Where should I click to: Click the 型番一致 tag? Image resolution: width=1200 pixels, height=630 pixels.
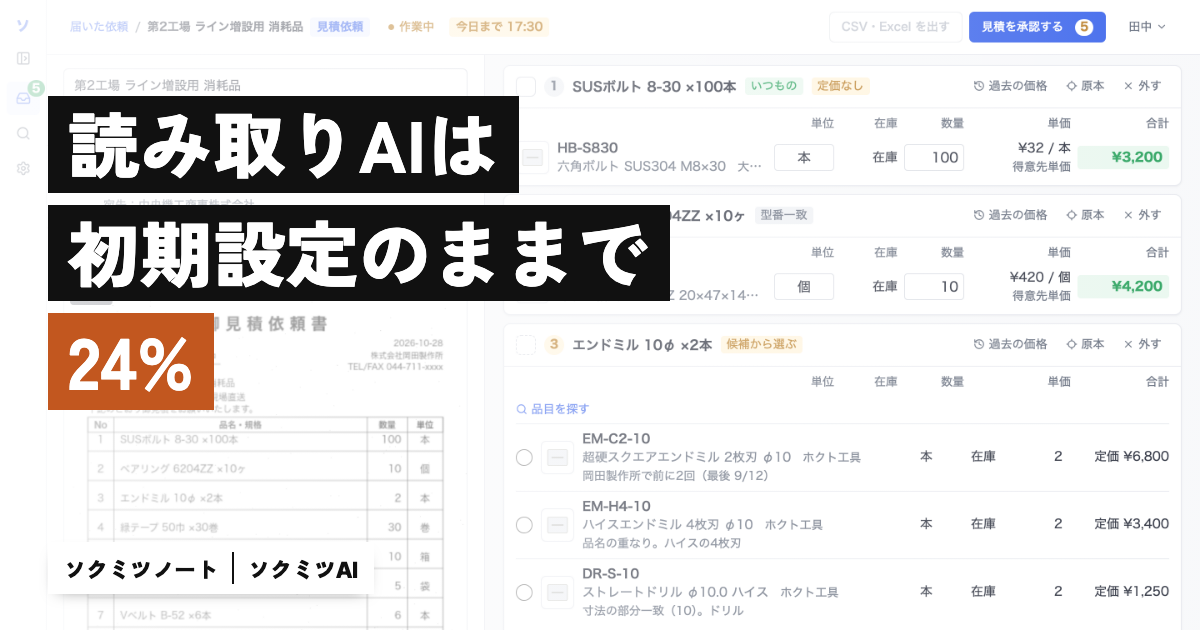coord(784,215)
